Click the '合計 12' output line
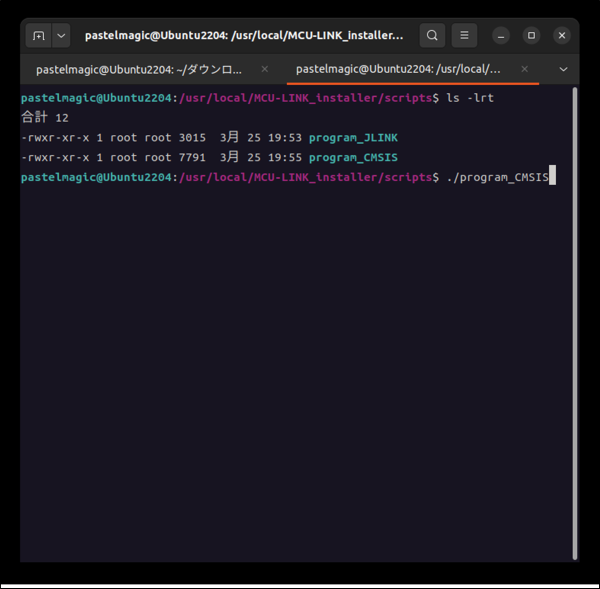Image resolution: width=600 pixels, height=589 pixels. pos(45,118)
